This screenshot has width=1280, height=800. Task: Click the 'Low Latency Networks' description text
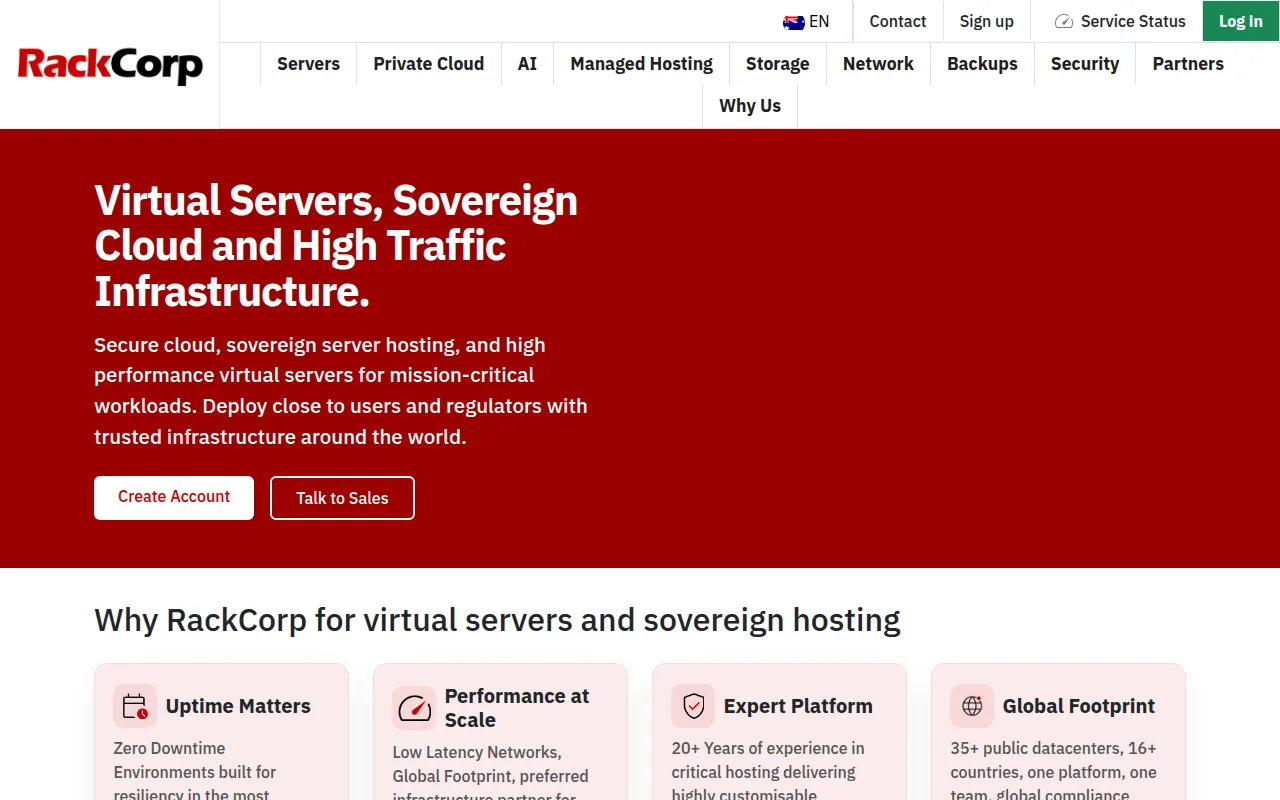click(x=491, y=774)
